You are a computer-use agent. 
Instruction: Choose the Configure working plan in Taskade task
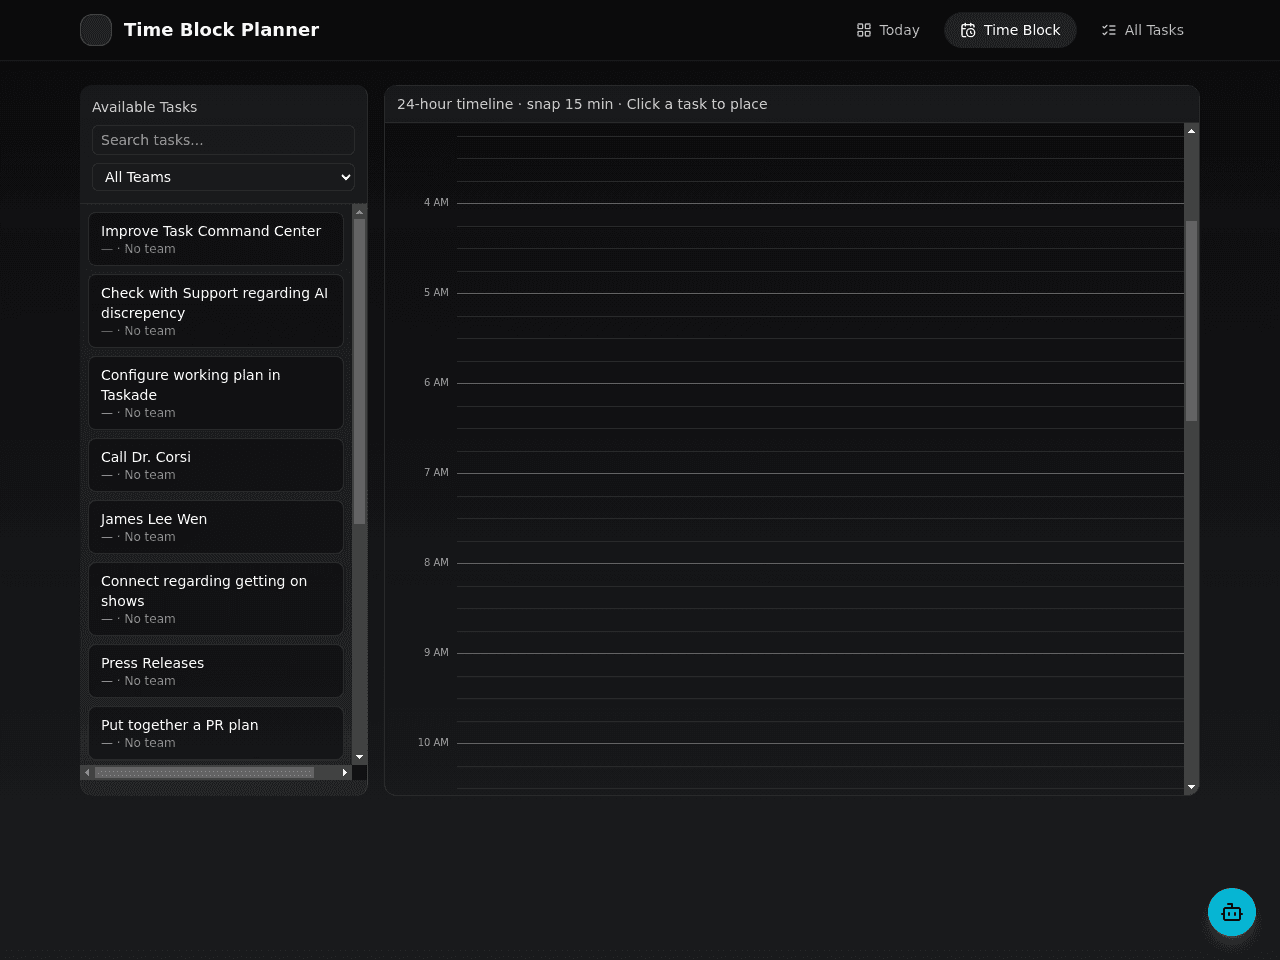click(216, 393)
